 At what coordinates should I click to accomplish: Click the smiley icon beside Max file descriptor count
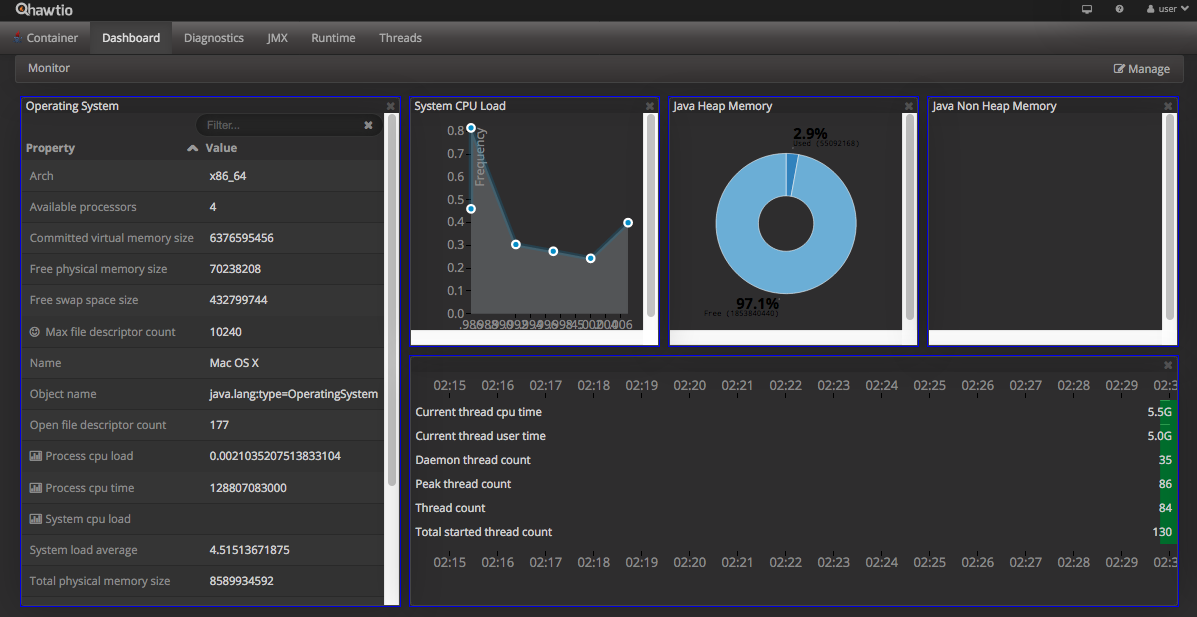coord(34,331)
